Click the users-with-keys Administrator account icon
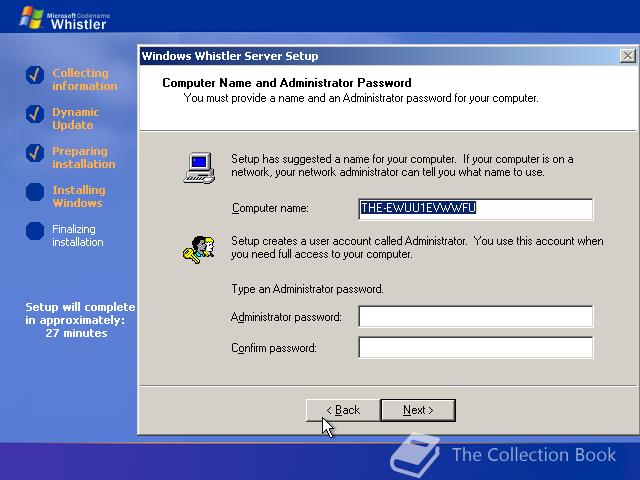This screenshot has height=480, width=640. (199, 249)
